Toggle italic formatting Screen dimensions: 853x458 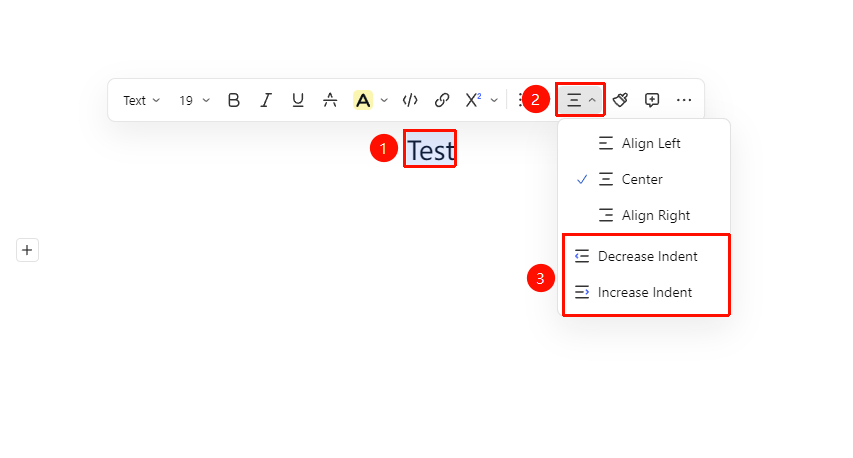(x=265, y=100)
